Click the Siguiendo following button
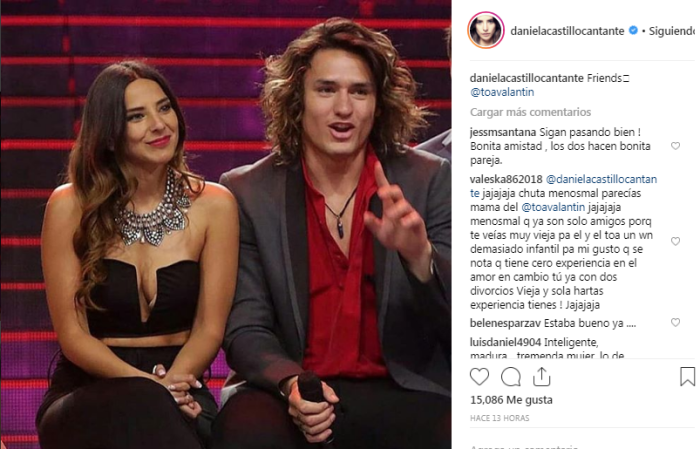 (x=671, y=31)
